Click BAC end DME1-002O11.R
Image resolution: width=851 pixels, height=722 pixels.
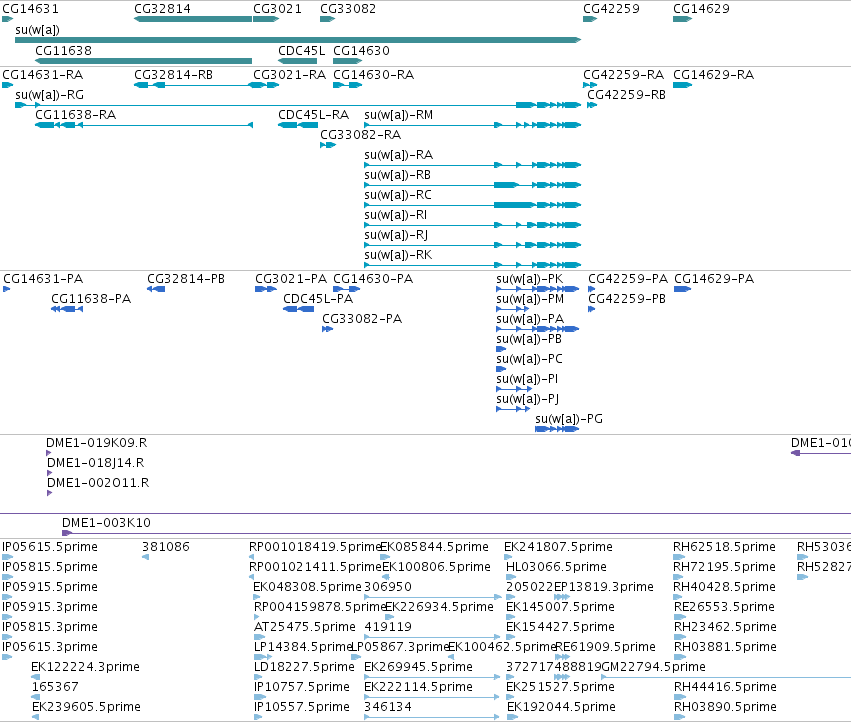point(98,483)
